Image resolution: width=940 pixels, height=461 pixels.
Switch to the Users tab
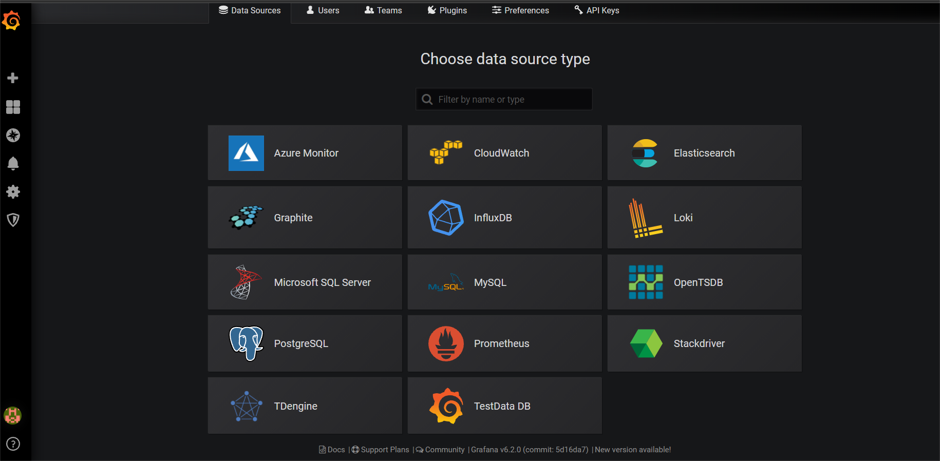click(323, 11)
